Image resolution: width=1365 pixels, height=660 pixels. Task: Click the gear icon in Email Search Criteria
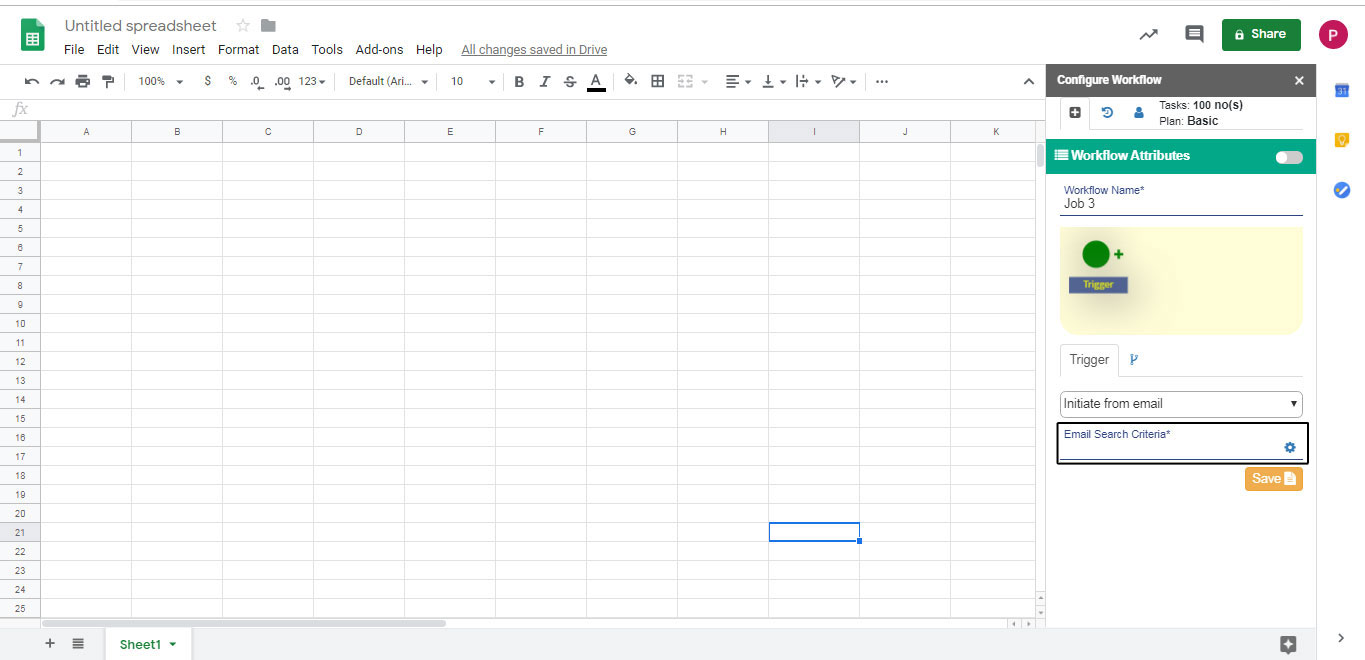1289,448
